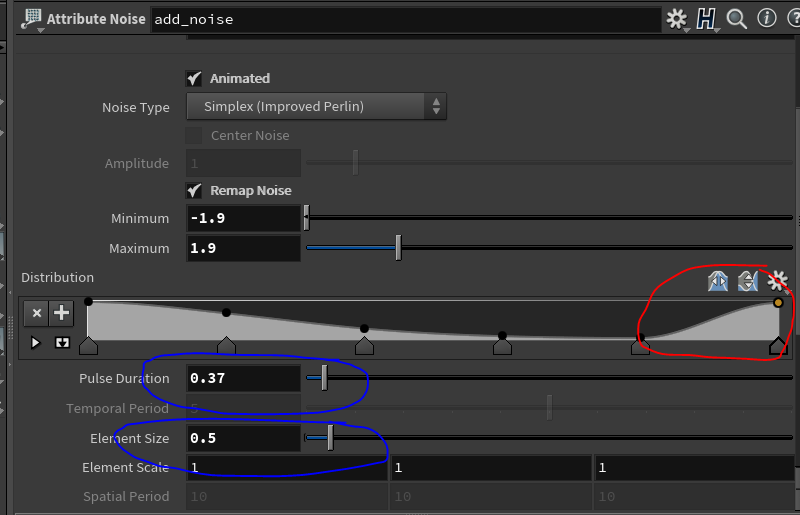Viewport: 800px width, 515px height.
Task: Remove ramp point with the X button
Action: [x=37, y=313]
